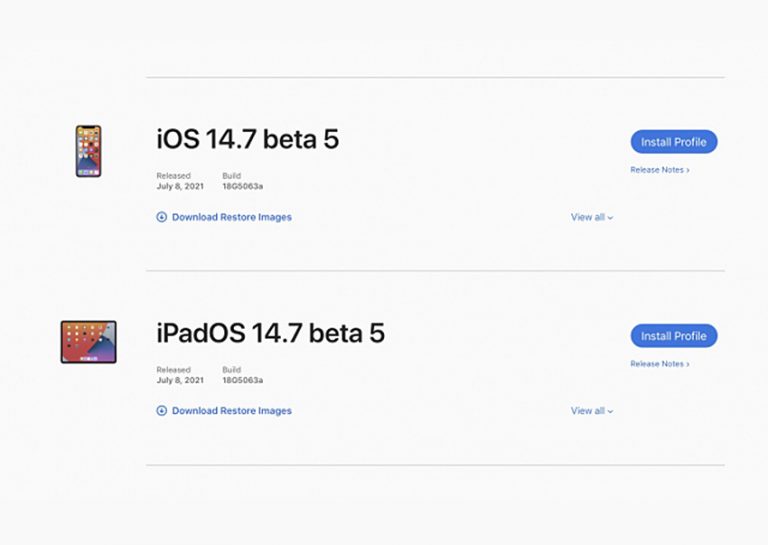Click the chevron after iOS Release Notes
This screenshot has height=545, width=768.
coord(688,170)
